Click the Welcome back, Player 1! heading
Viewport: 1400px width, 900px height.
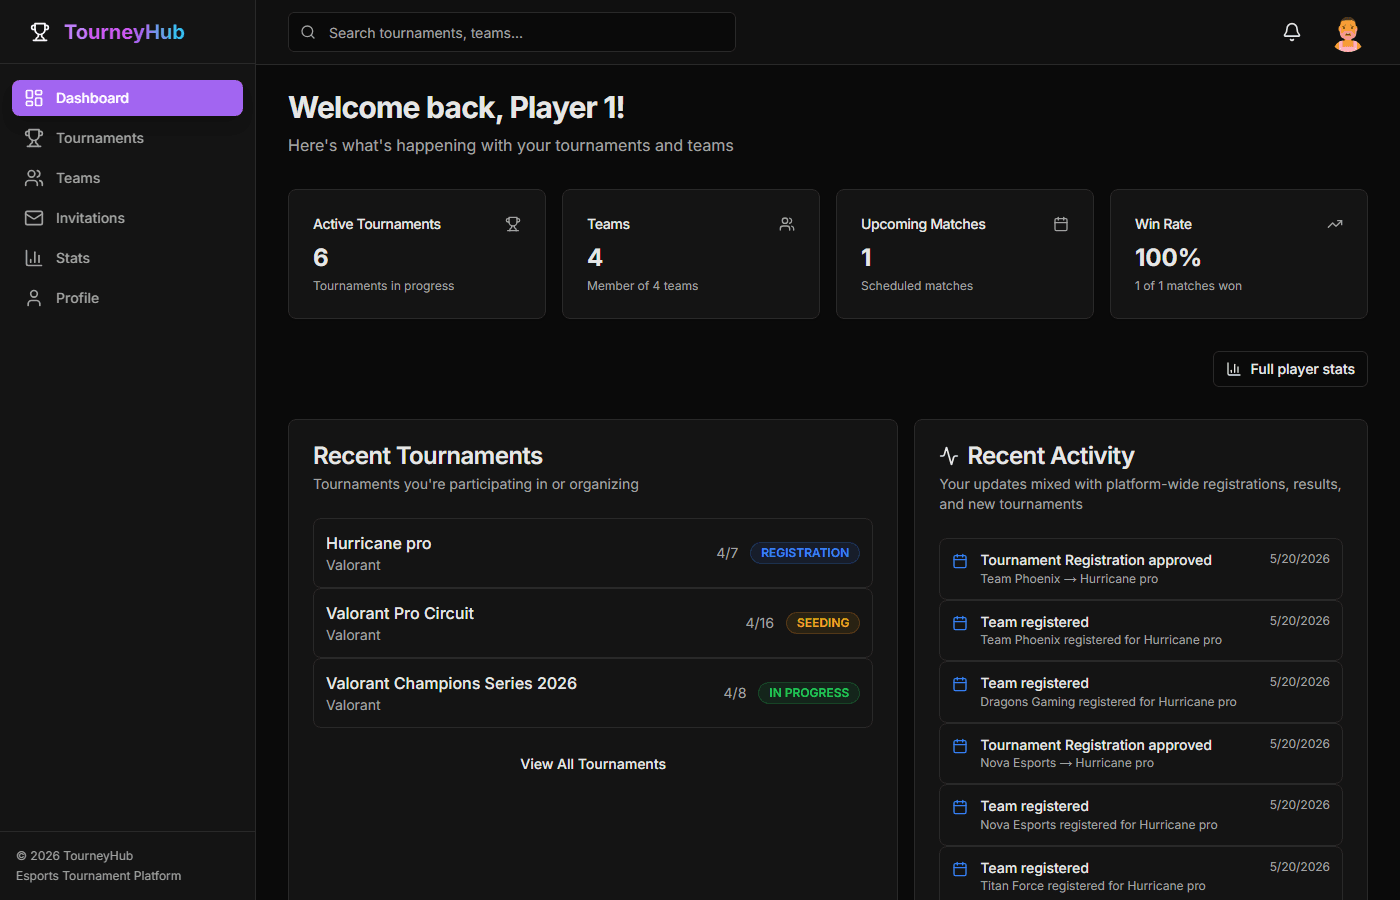(456, 108)
